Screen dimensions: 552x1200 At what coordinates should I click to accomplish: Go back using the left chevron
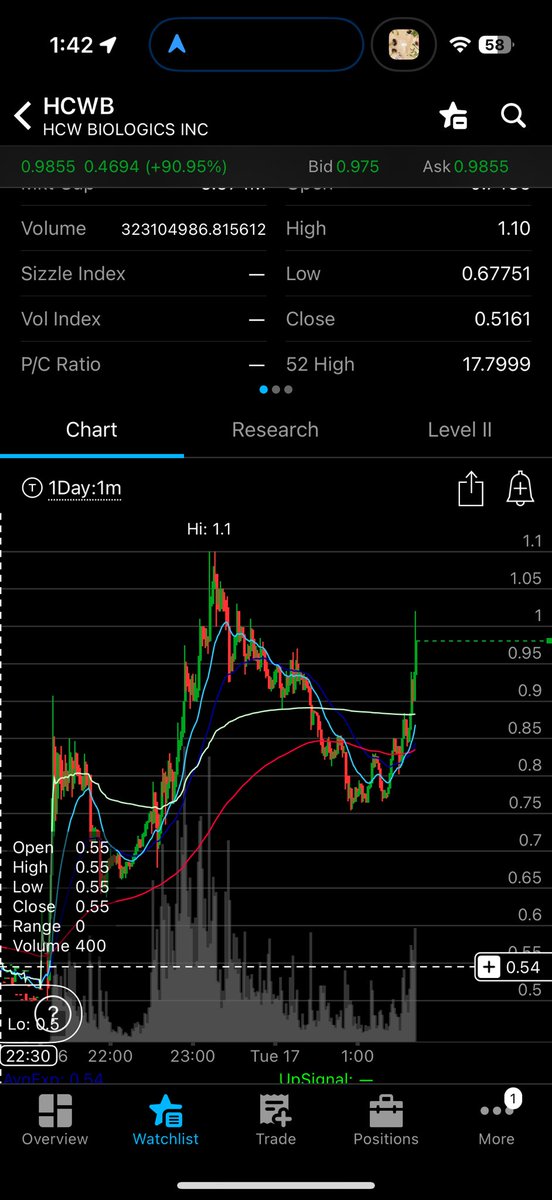(23, 116)
